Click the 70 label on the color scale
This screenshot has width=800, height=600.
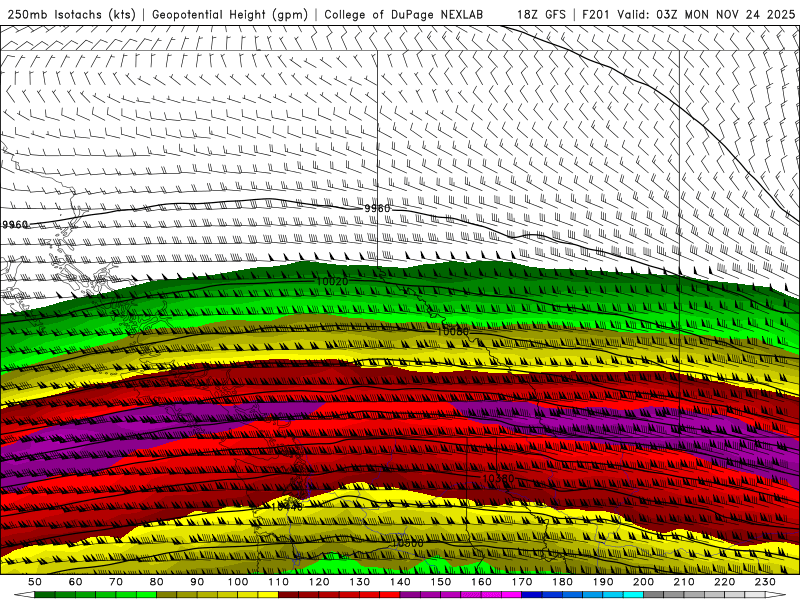pos(116,582)
